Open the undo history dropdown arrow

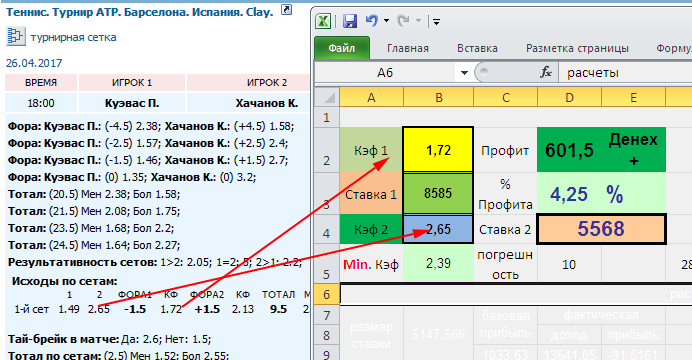[x=386, y=21]
